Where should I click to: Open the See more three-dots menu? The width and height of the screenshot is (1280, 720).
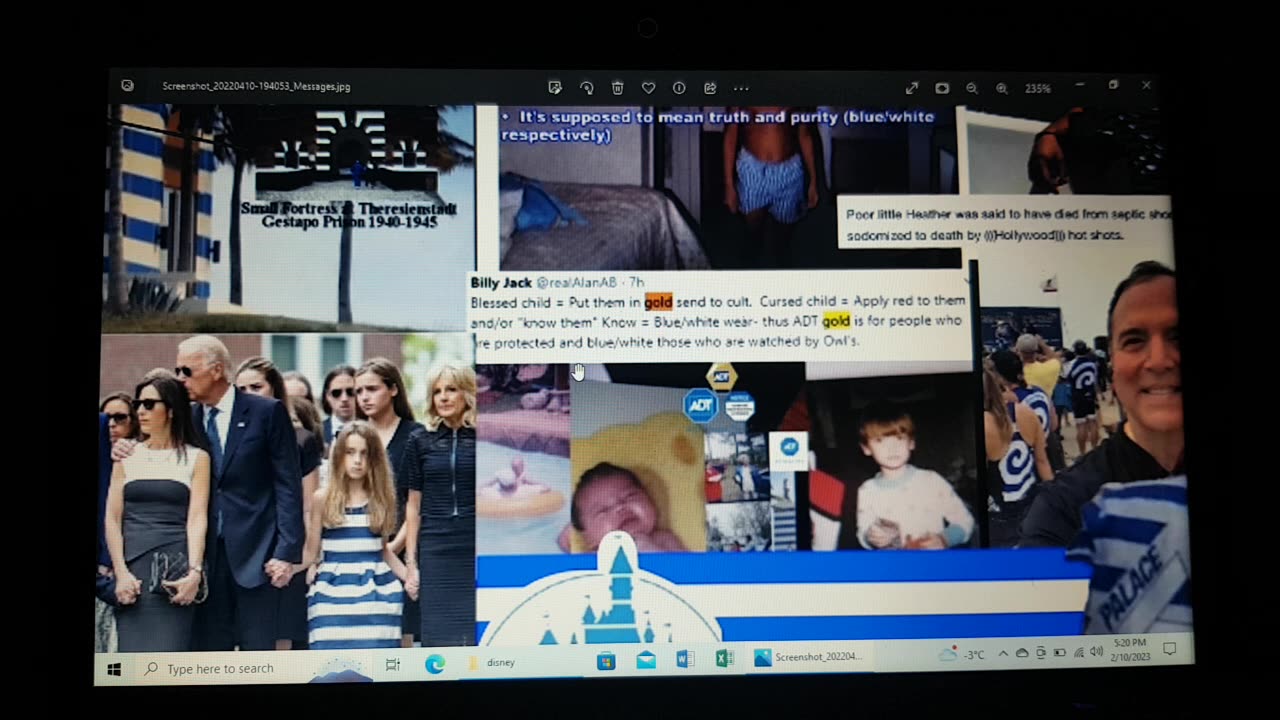tap(741, 88)
